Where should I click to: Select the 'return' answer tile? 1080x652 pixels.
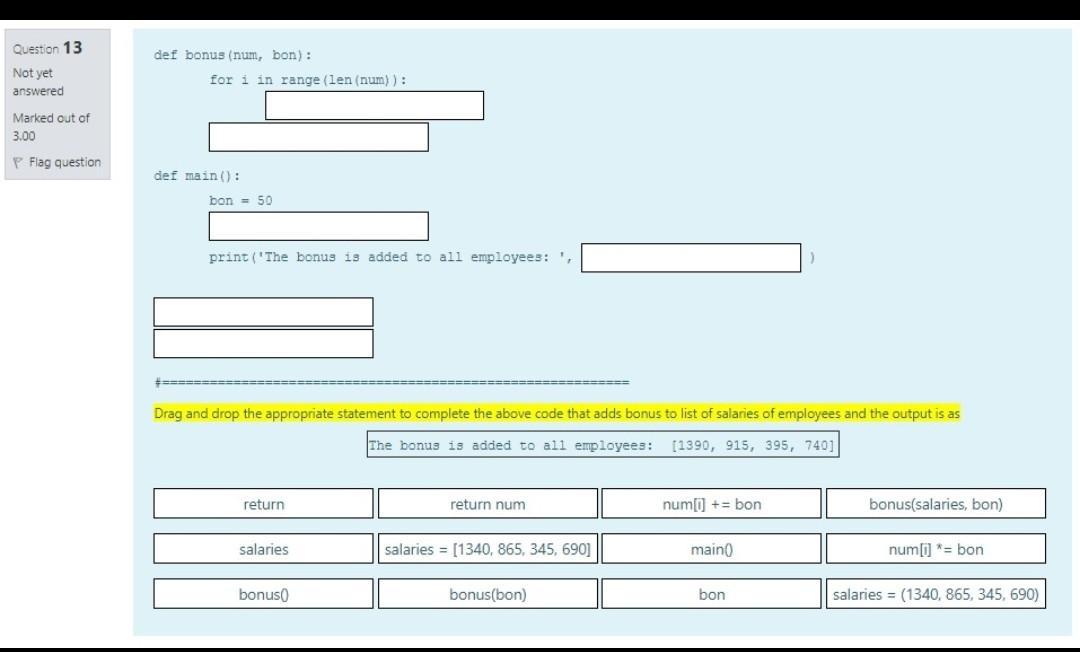click(262, 503)
